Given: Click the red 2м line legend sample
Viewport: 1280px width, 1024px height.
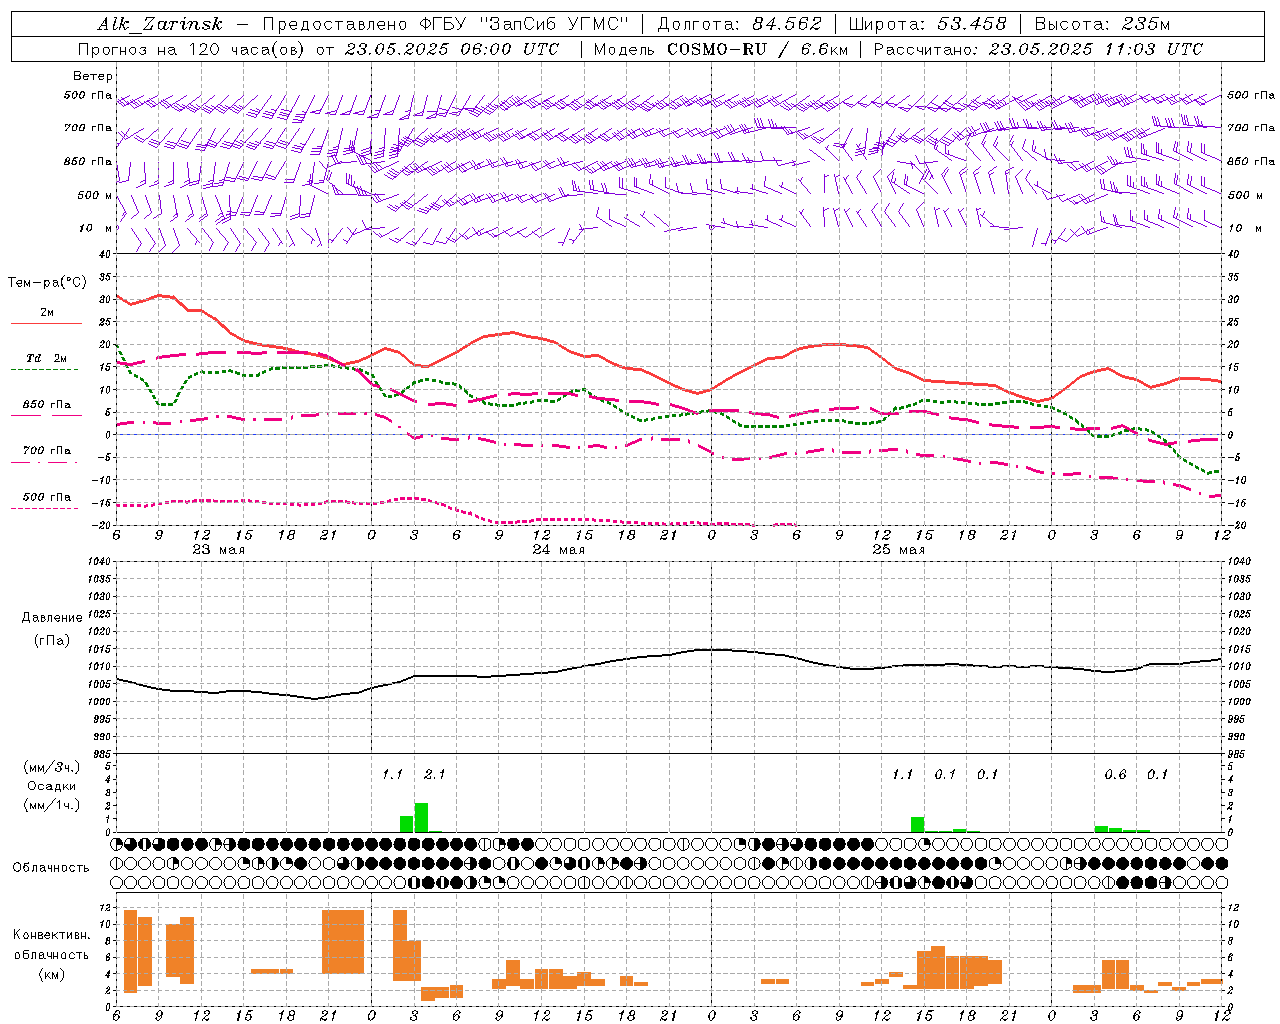Looking at the screenshot, I should tap(46, 323).
